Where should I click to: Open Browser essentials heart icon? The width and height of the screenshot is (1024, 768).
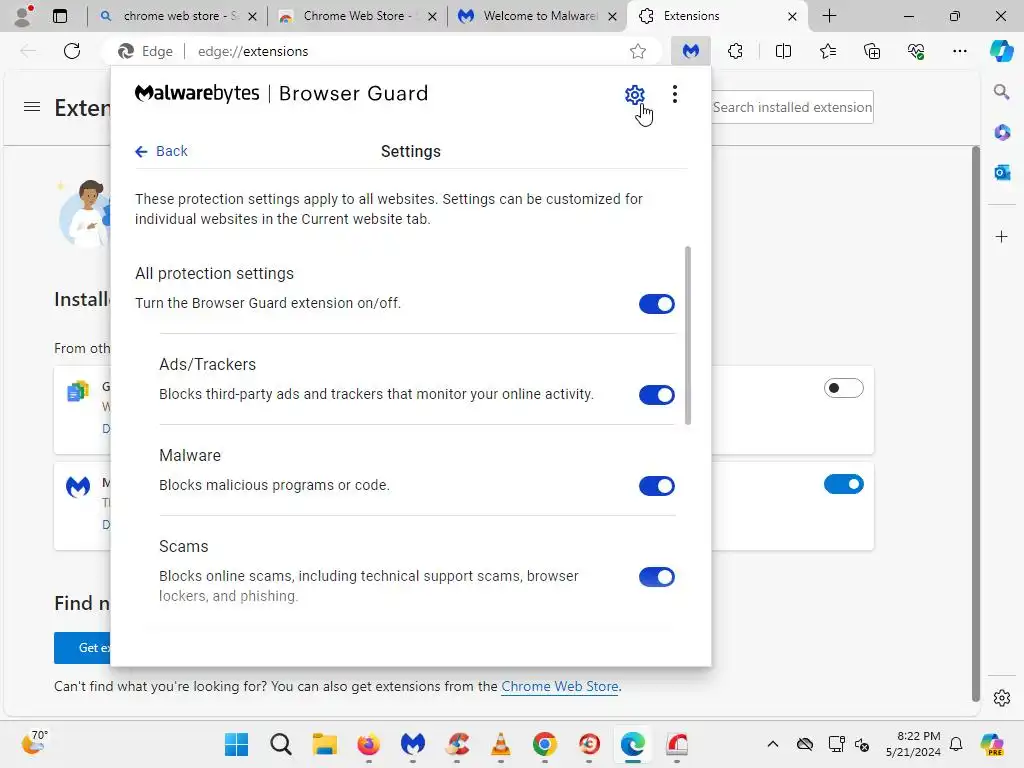click(916, 51)
